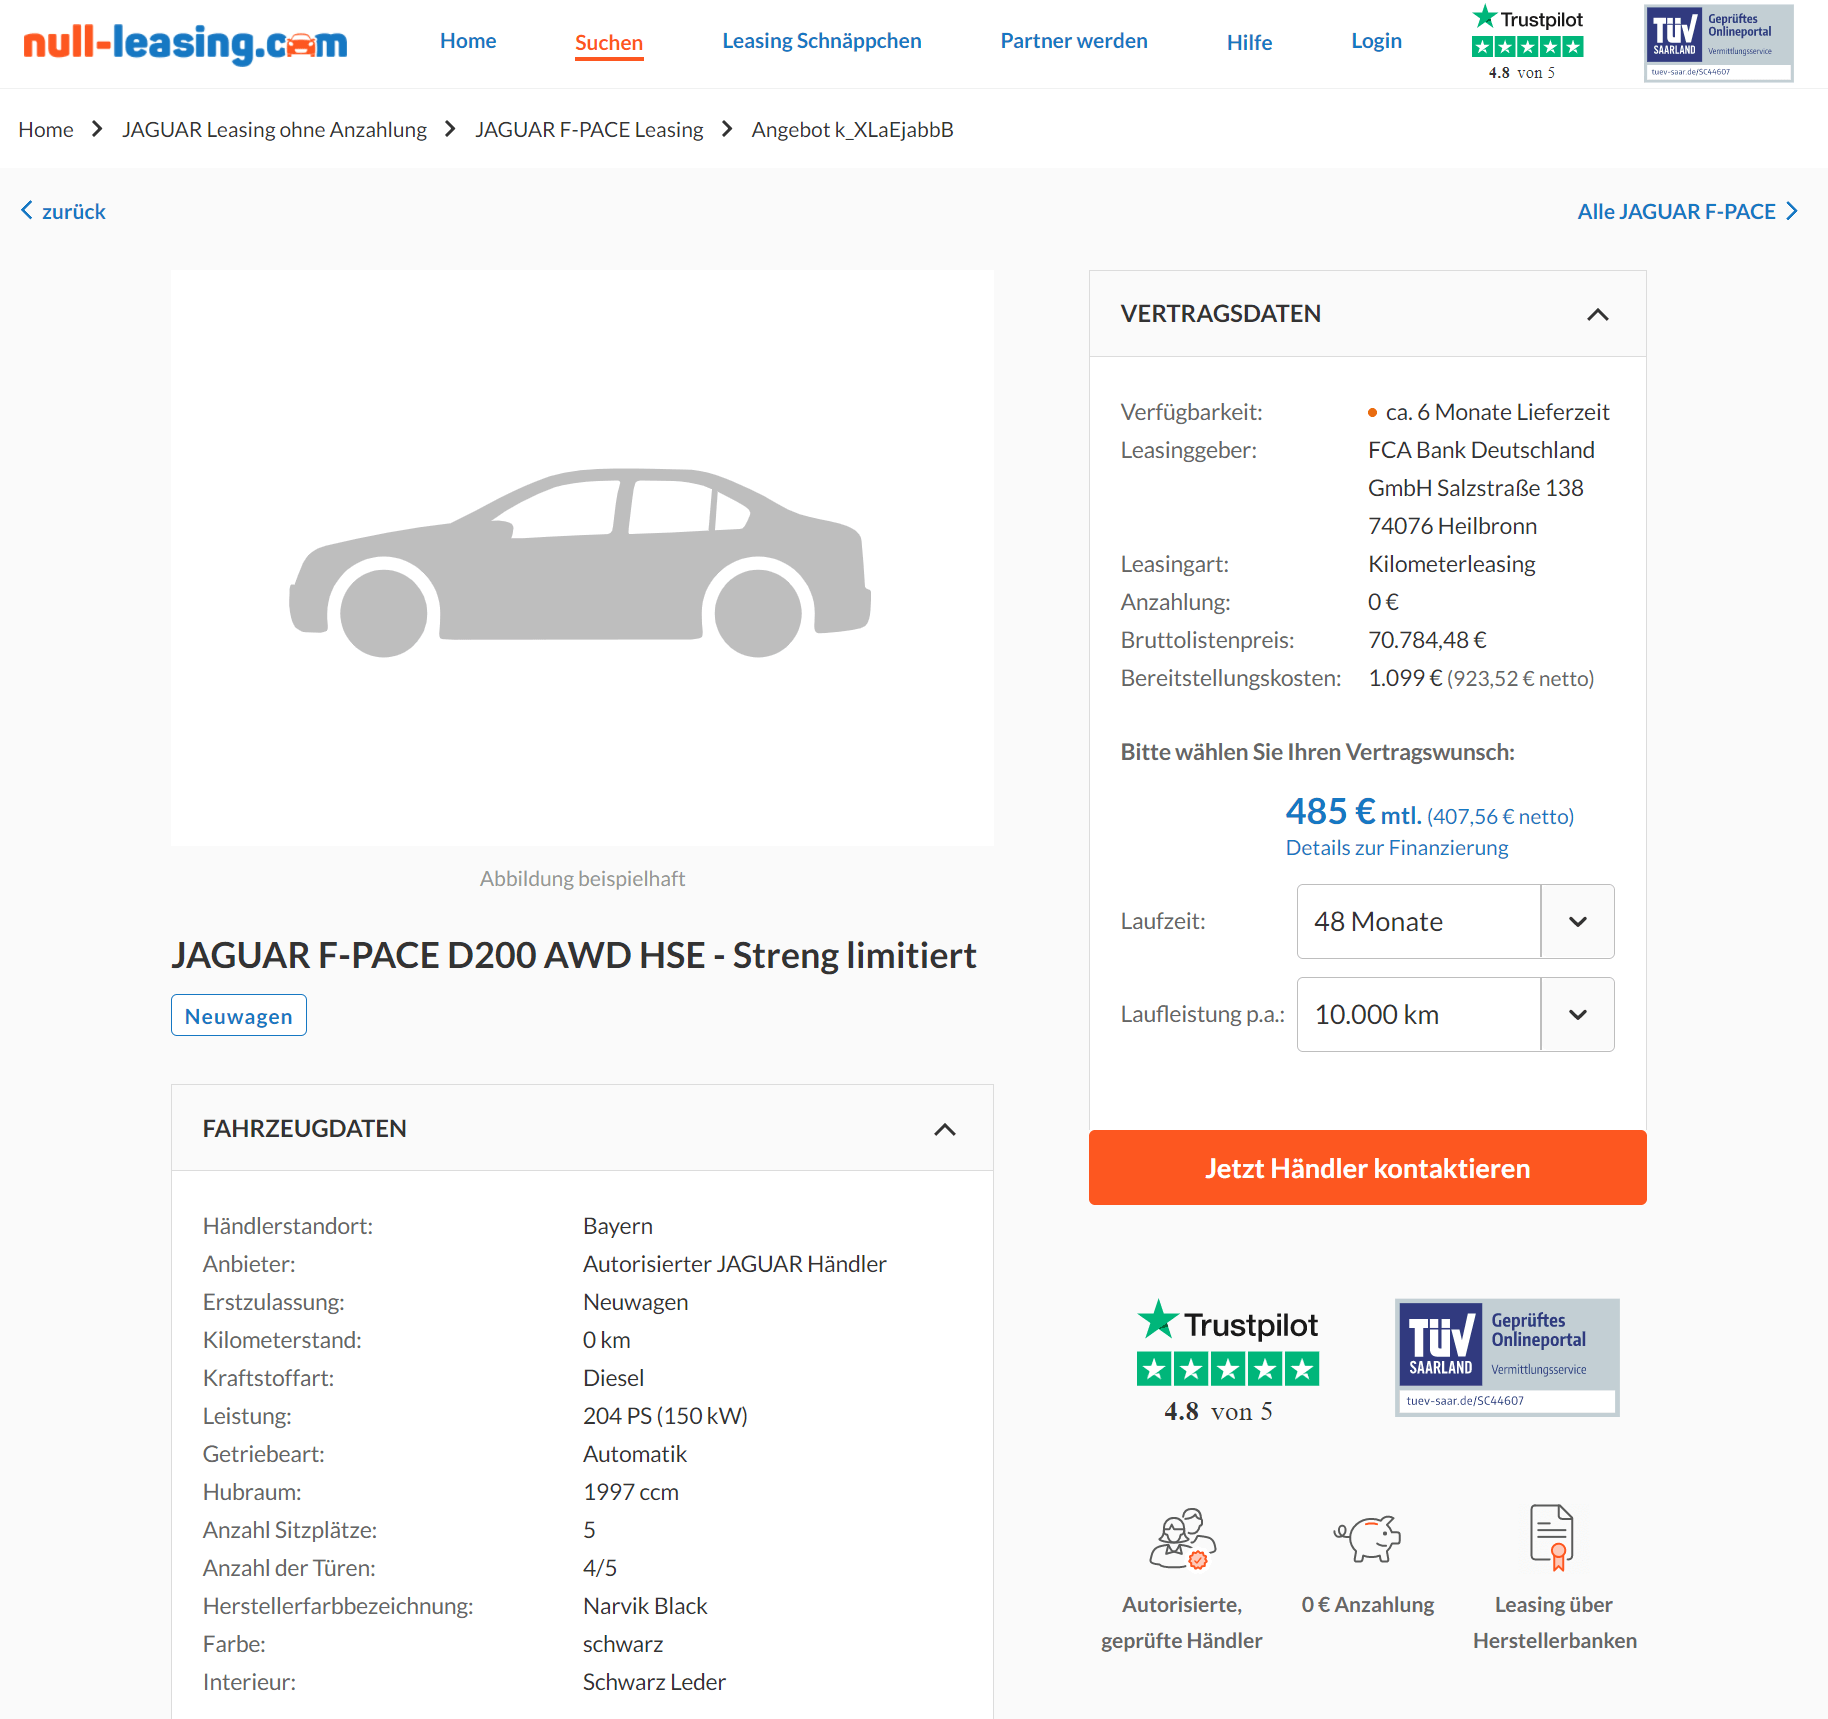The width and height of the screenshot is (1828, 1719).
Task: Click the 485 € mtl. price
Action: (1353, 811)
